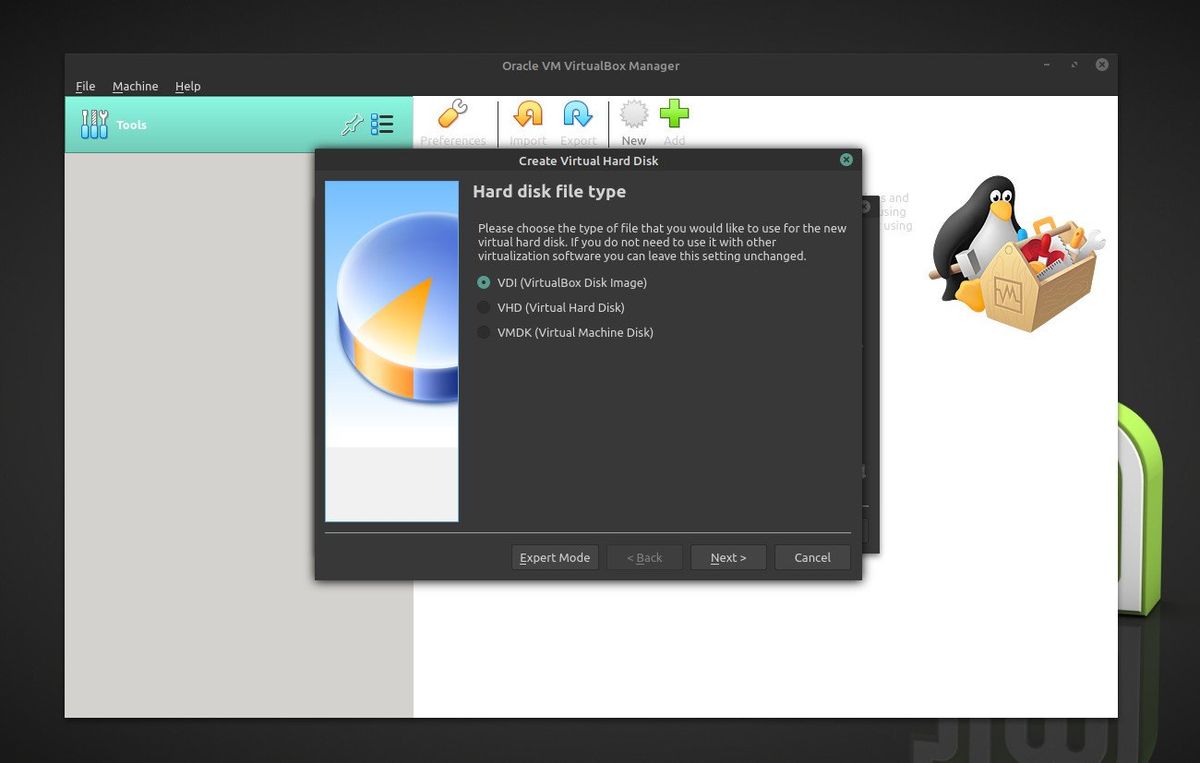Click the list menu icon next to Tools
The width and height of the screenshot is (1200, 763).
pyautogui.click(x=382, y=123)
